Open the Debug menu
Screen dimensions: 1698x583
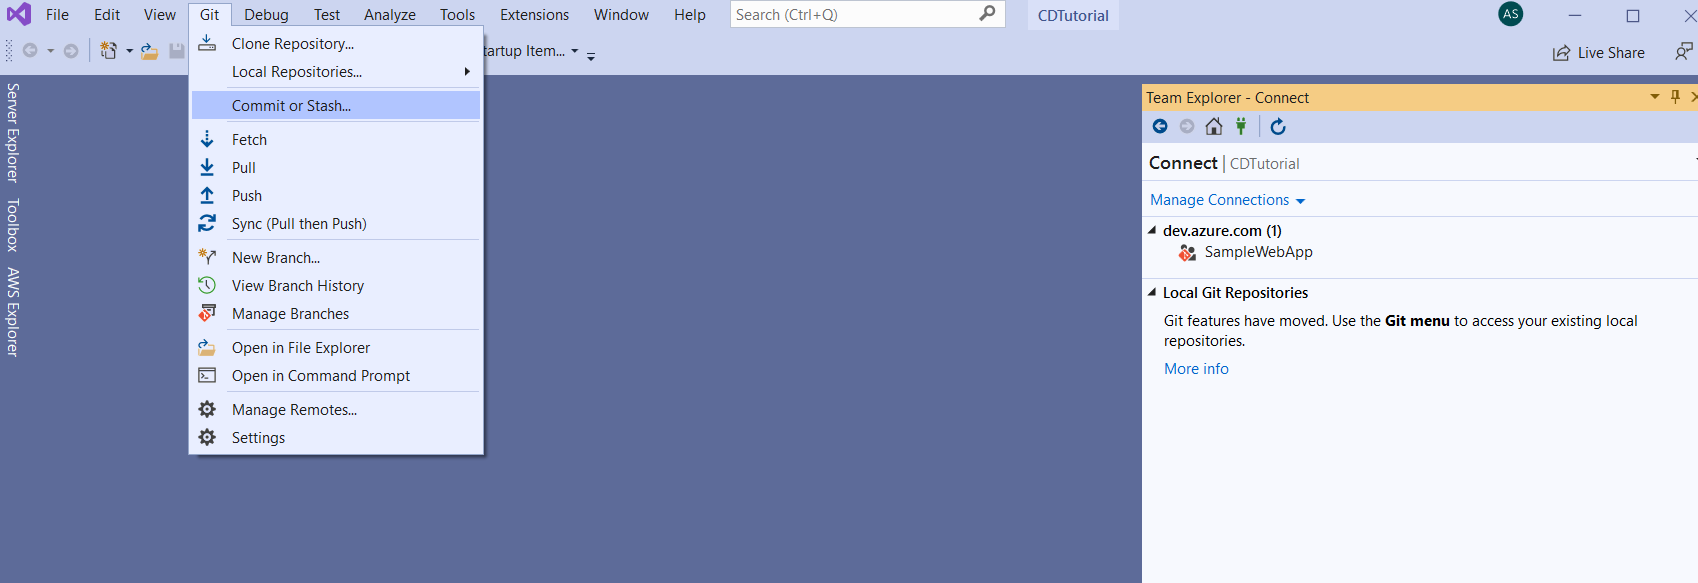[x=266, y=14]
